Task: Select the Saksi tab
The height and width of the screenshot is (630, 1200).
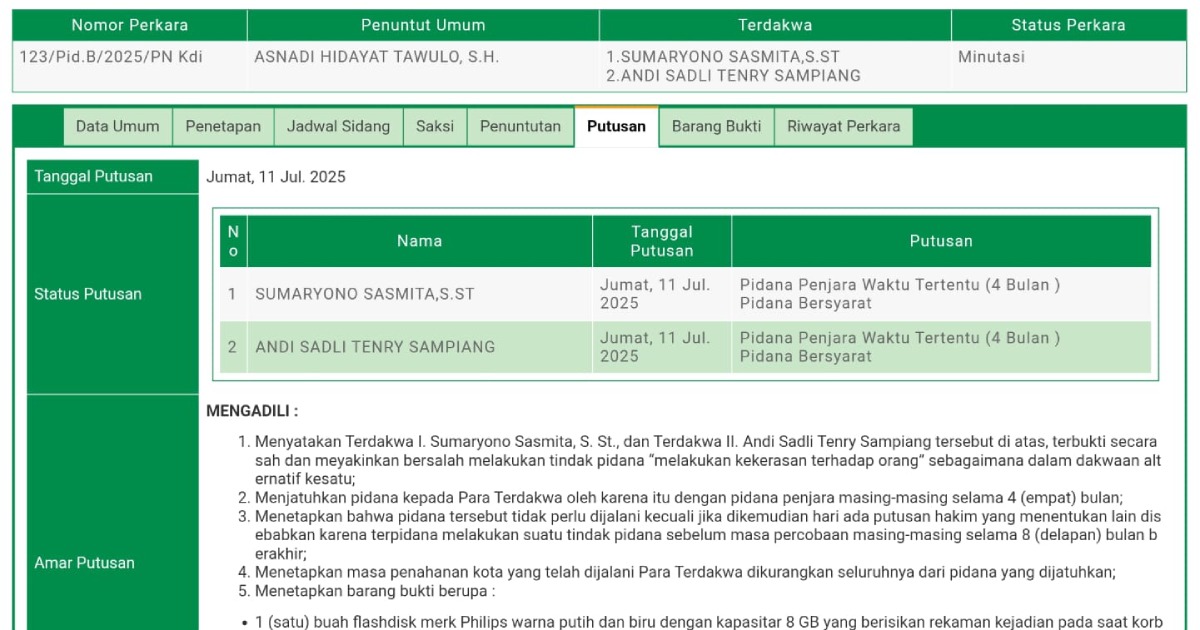Action: point(435,127)
